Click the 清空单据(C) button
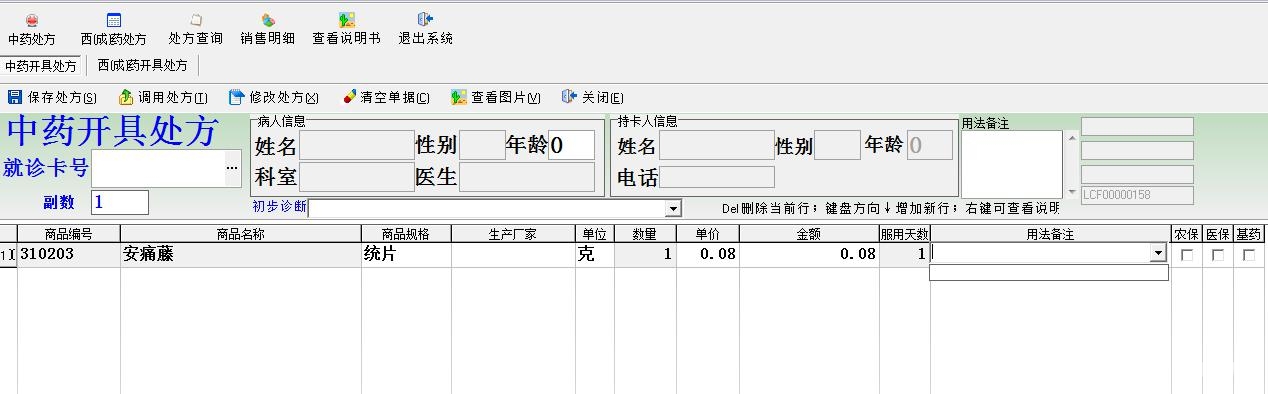The image size is (1268, 394). click(x=386, y=97)
